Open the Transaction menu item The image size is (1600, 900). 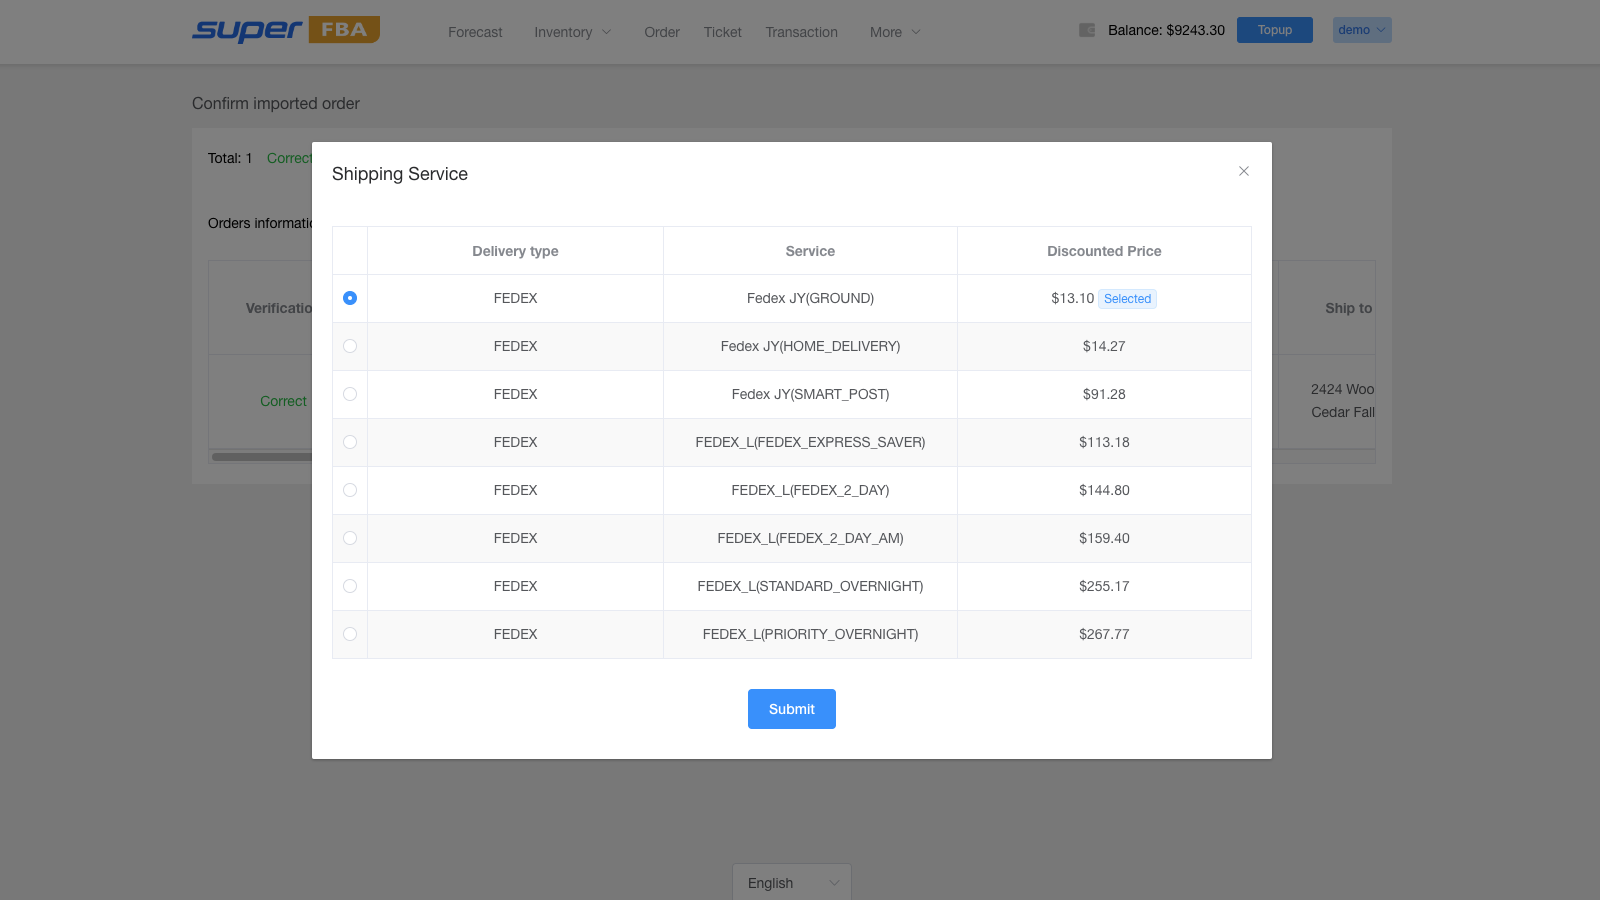802,32
